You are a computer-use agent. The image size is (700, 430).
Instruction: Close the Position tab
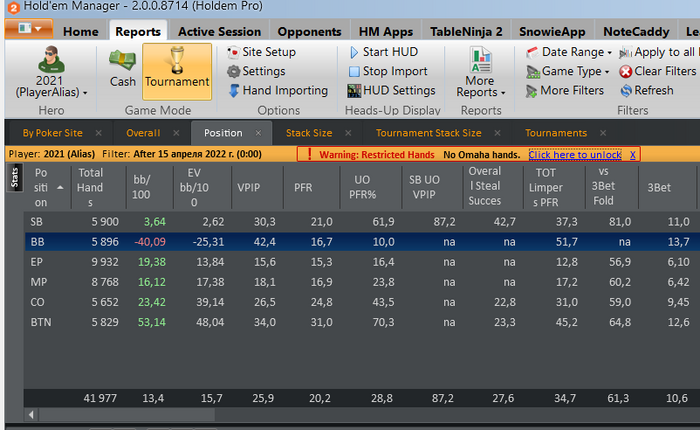click(x=257, y=133)
